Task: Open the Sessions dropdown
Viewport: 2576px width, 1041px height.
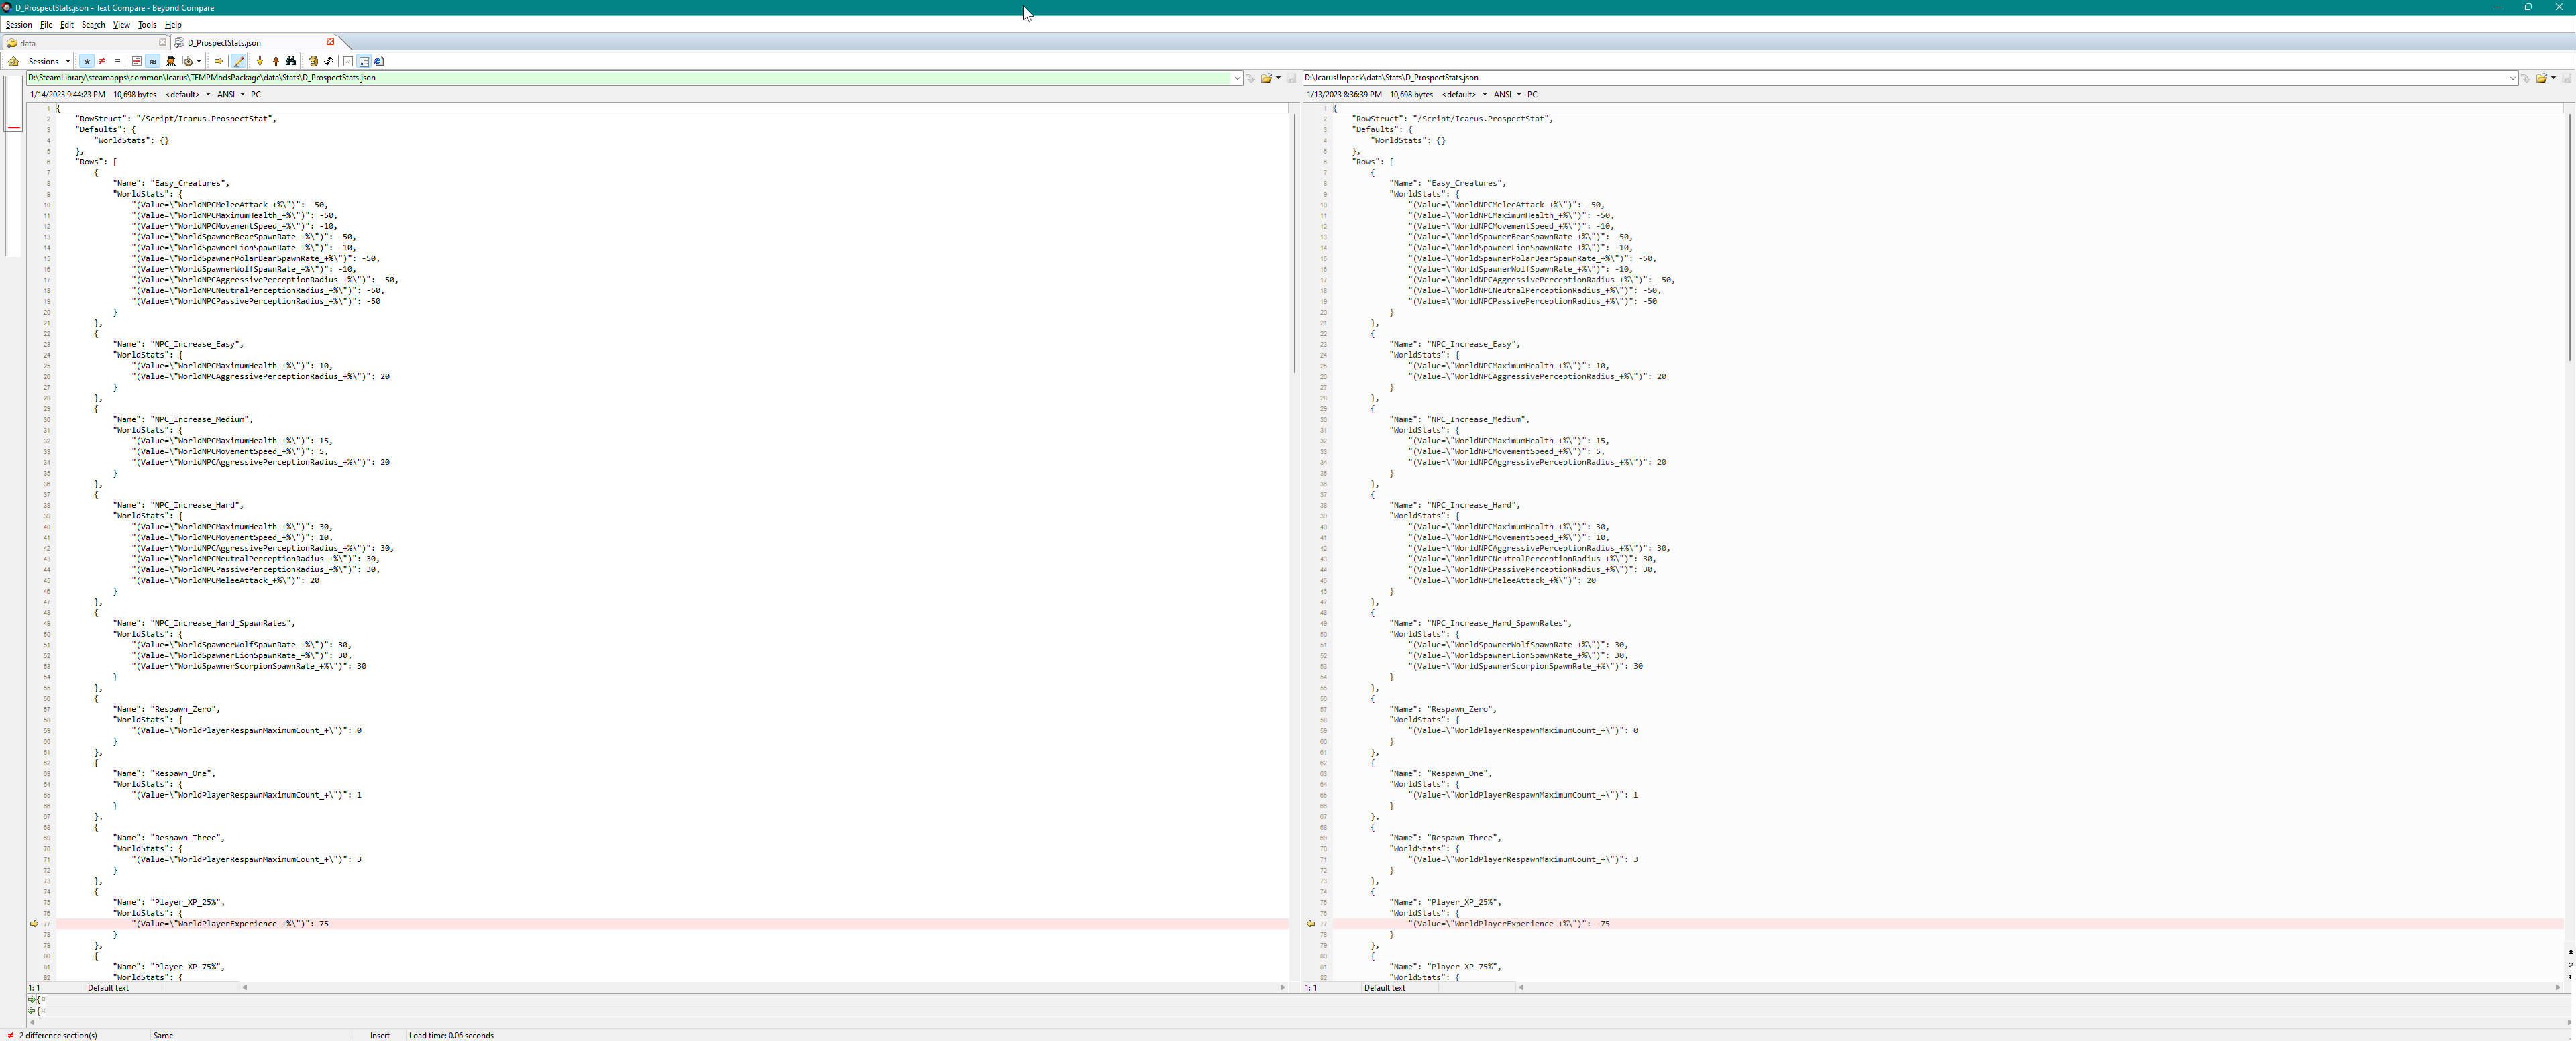Action: pos(49,61)
